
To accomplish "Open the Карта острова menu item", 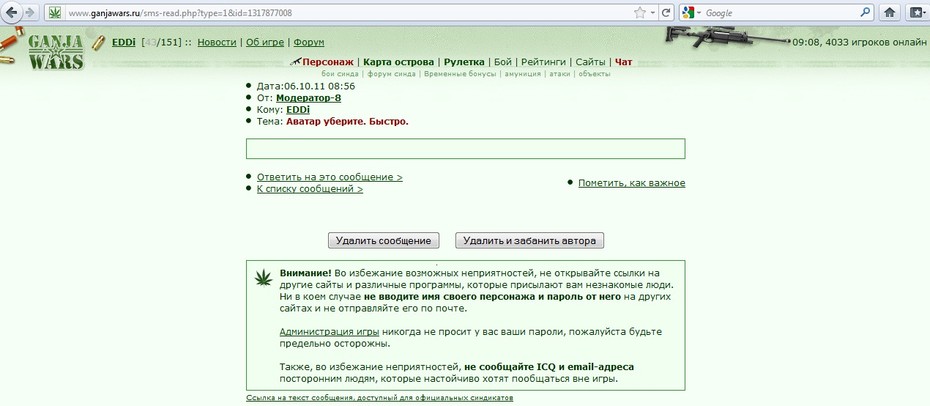I will pos(399,62).
